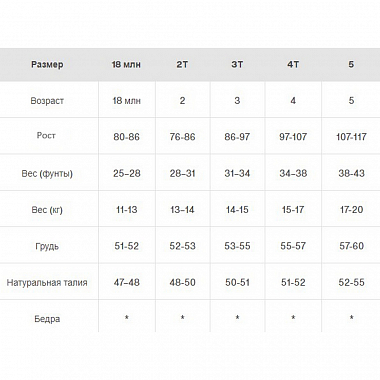Click the Размер header cell
The image size is (380, 380).
coord(47,64)
